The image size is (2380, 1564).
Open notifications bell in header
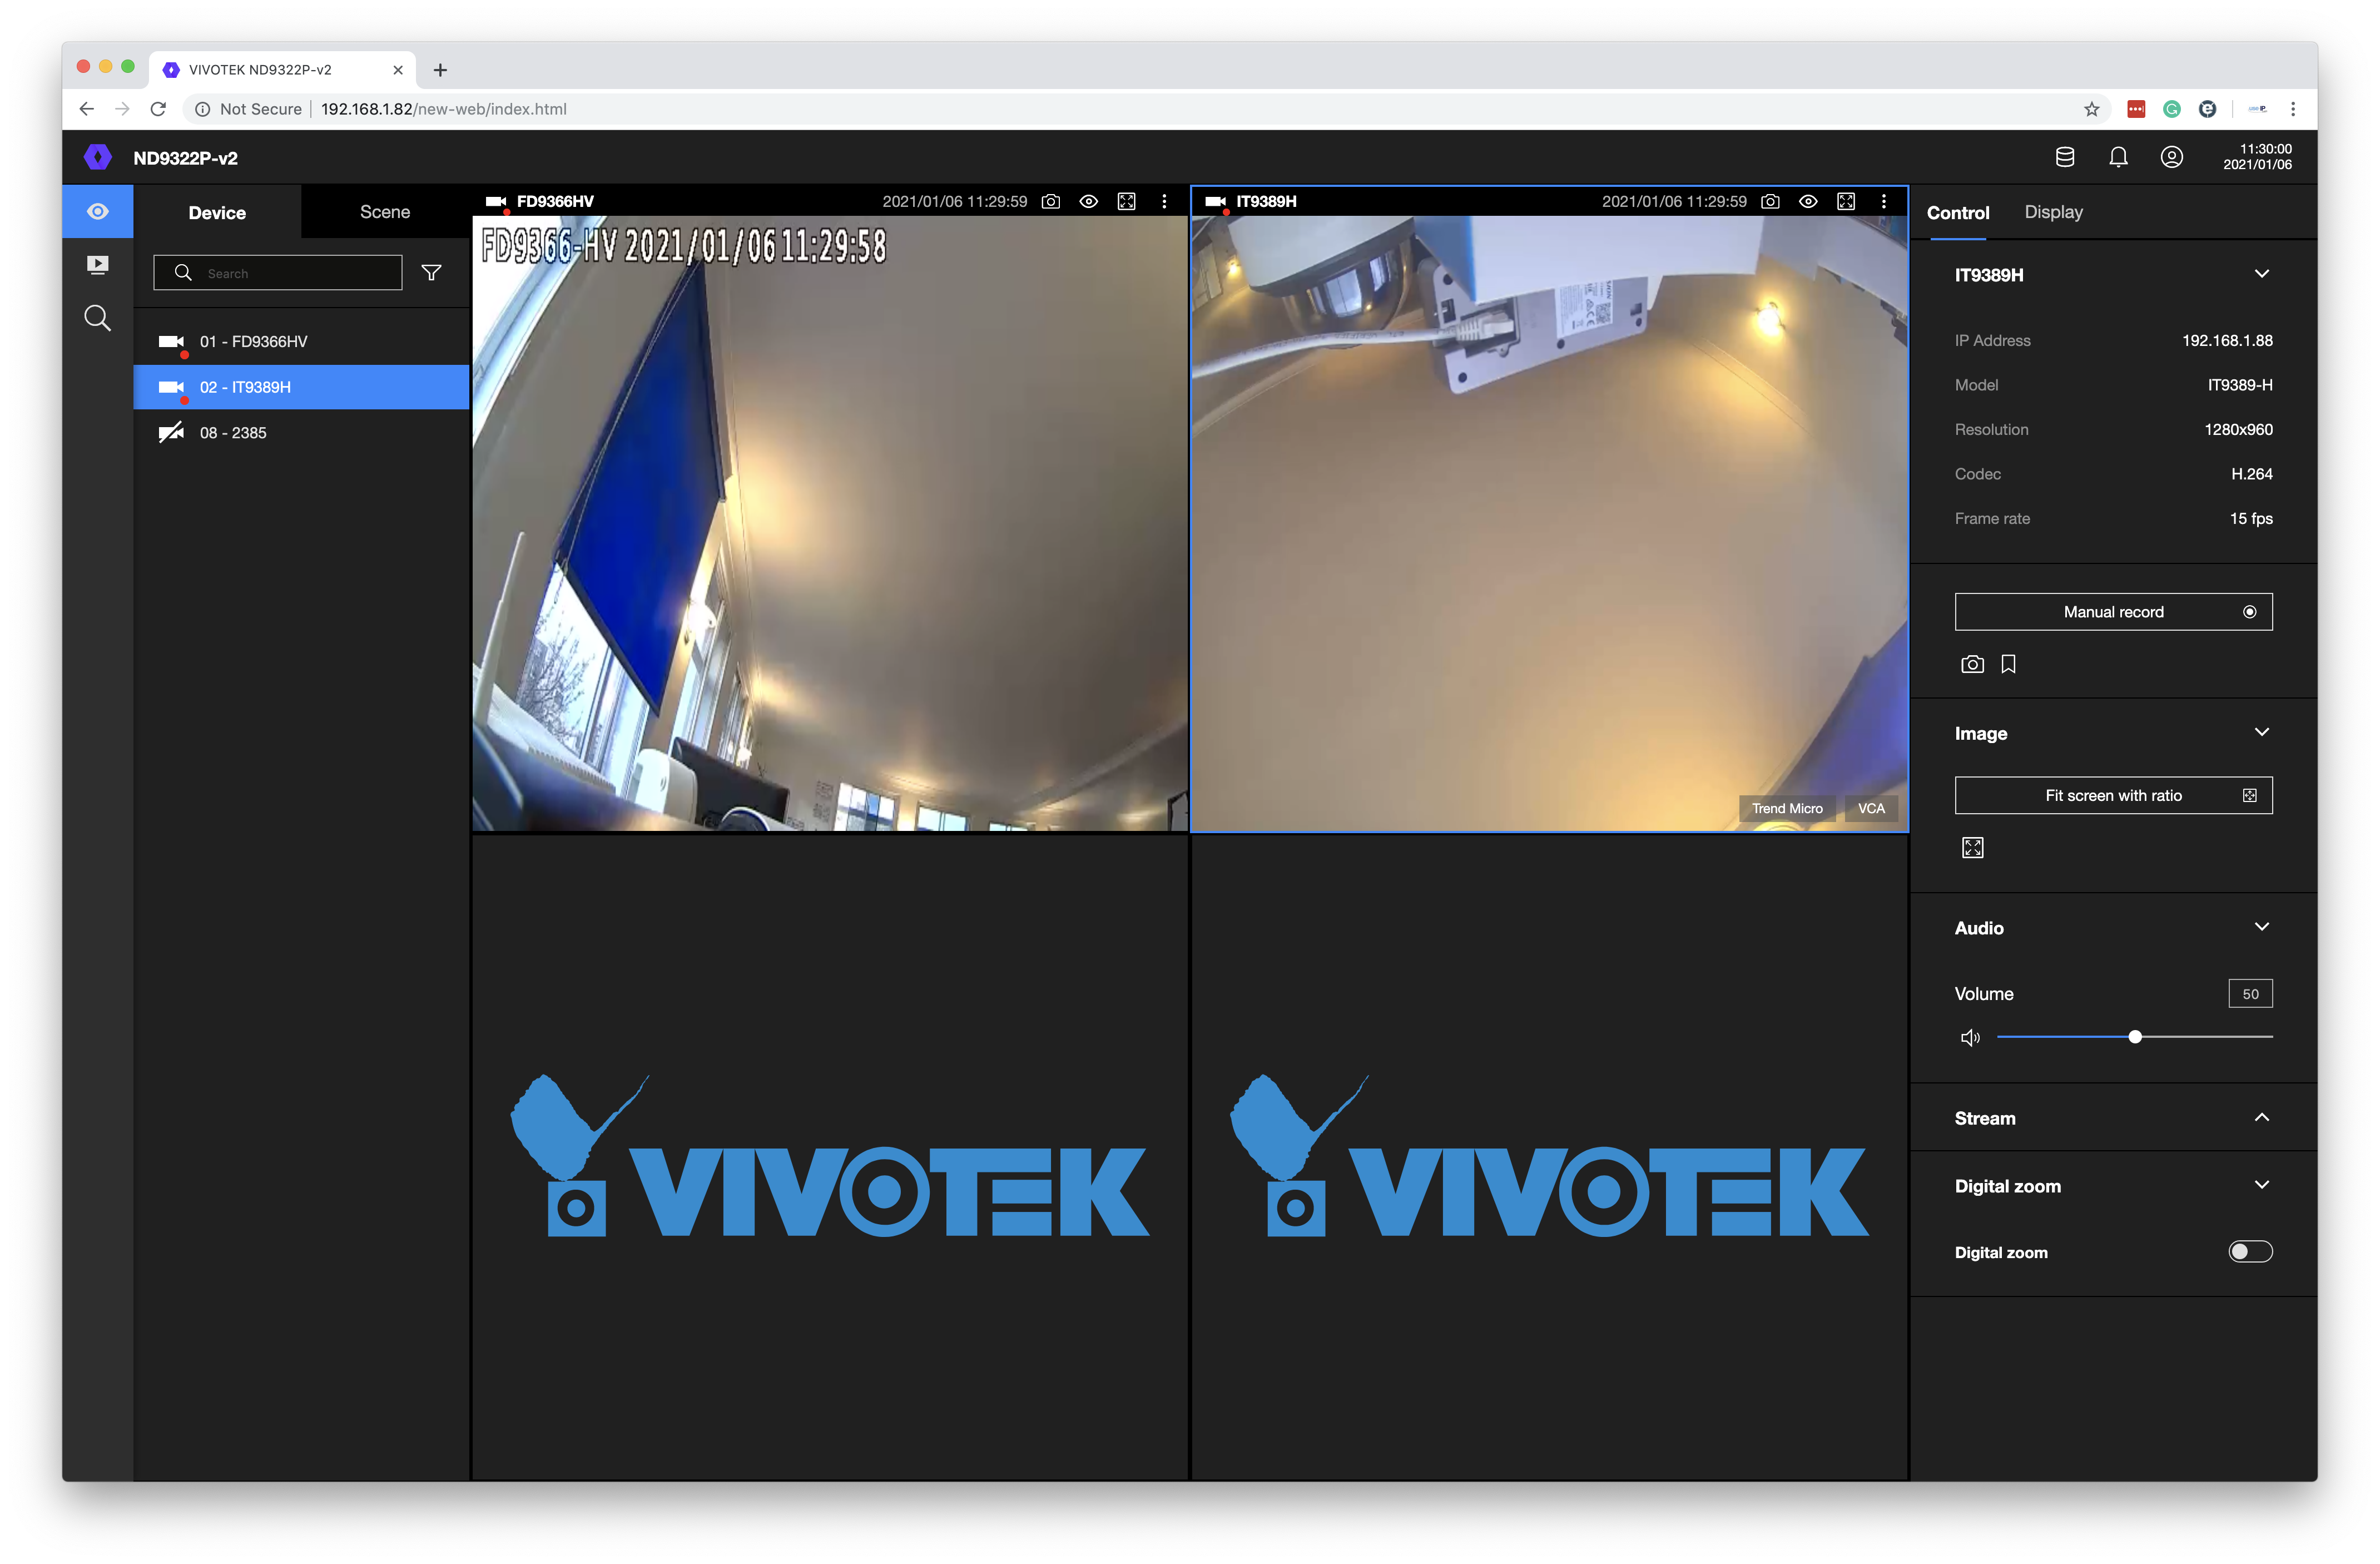[2118, 157]
